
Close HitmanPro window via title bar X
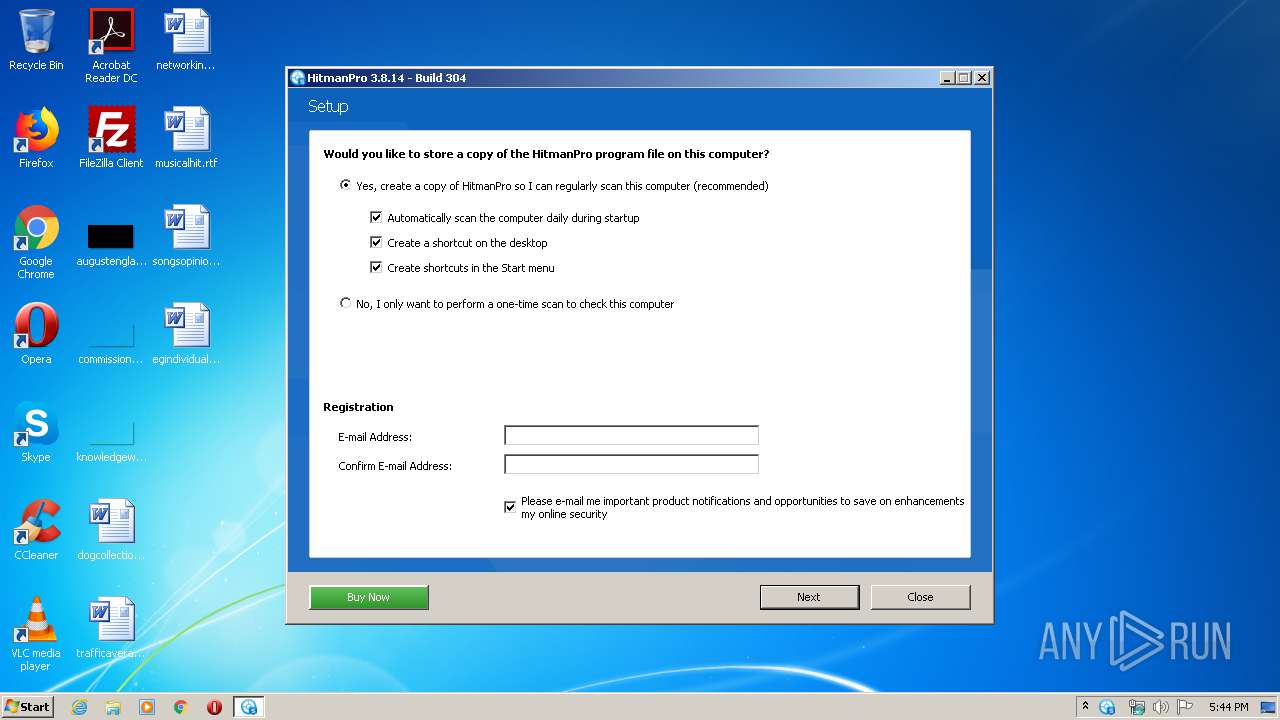point(982,78)
